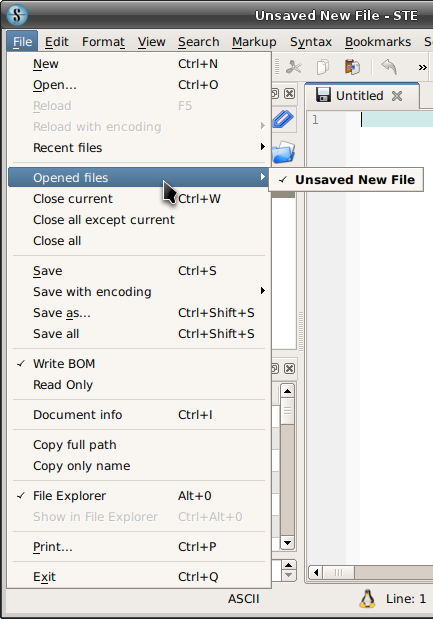Click line number 1 in the editor gutter
The width and height of the screenshot is (433, 619).
click(x=315, y=120)
